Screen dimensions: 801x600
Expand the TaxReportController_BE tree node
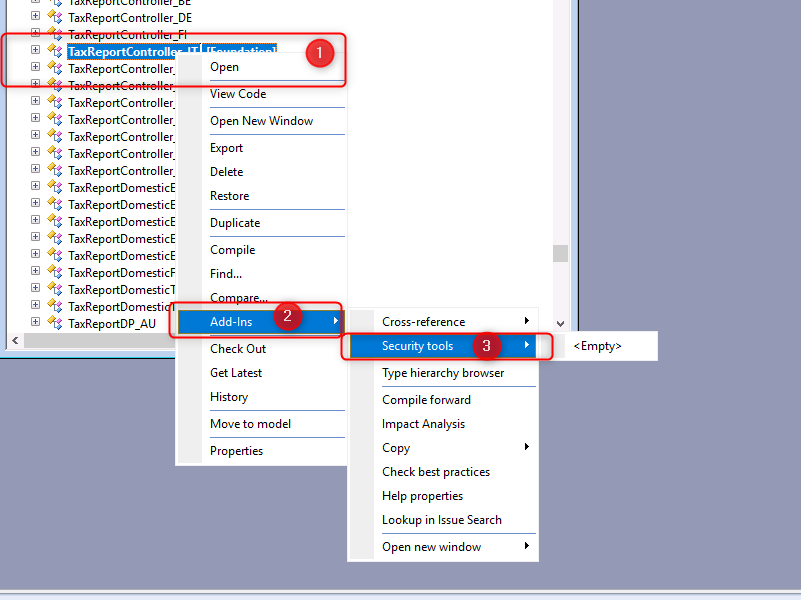tap(35, 3)
